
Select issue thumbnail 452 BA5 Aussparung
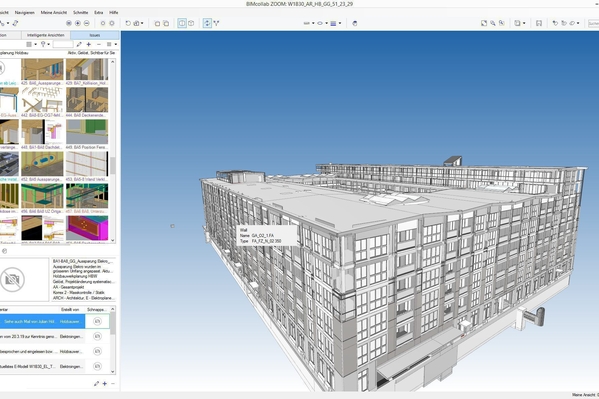(x=42, y=164)
